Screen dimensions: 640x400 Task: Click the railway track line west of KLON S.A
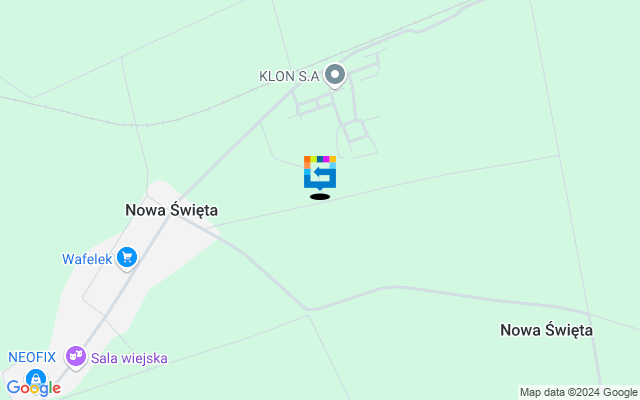point(122,124)
